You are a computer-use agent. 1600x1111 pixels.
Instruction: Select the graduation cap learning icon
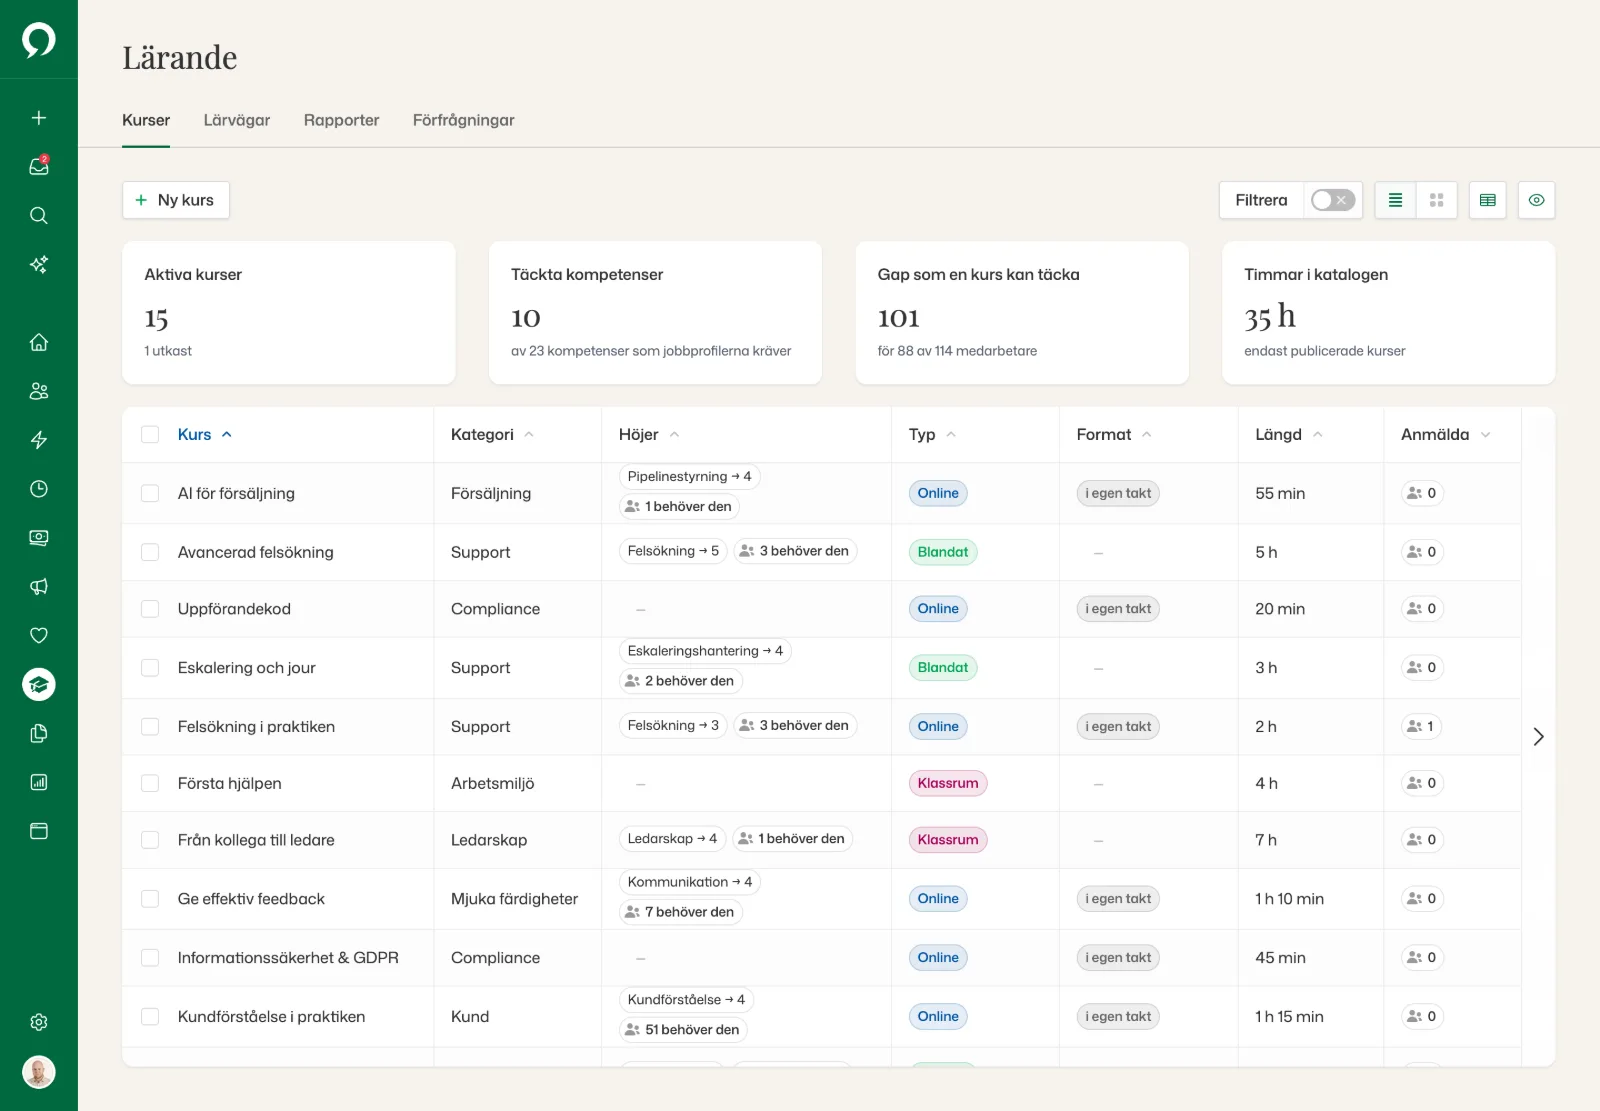coord(39,684)
